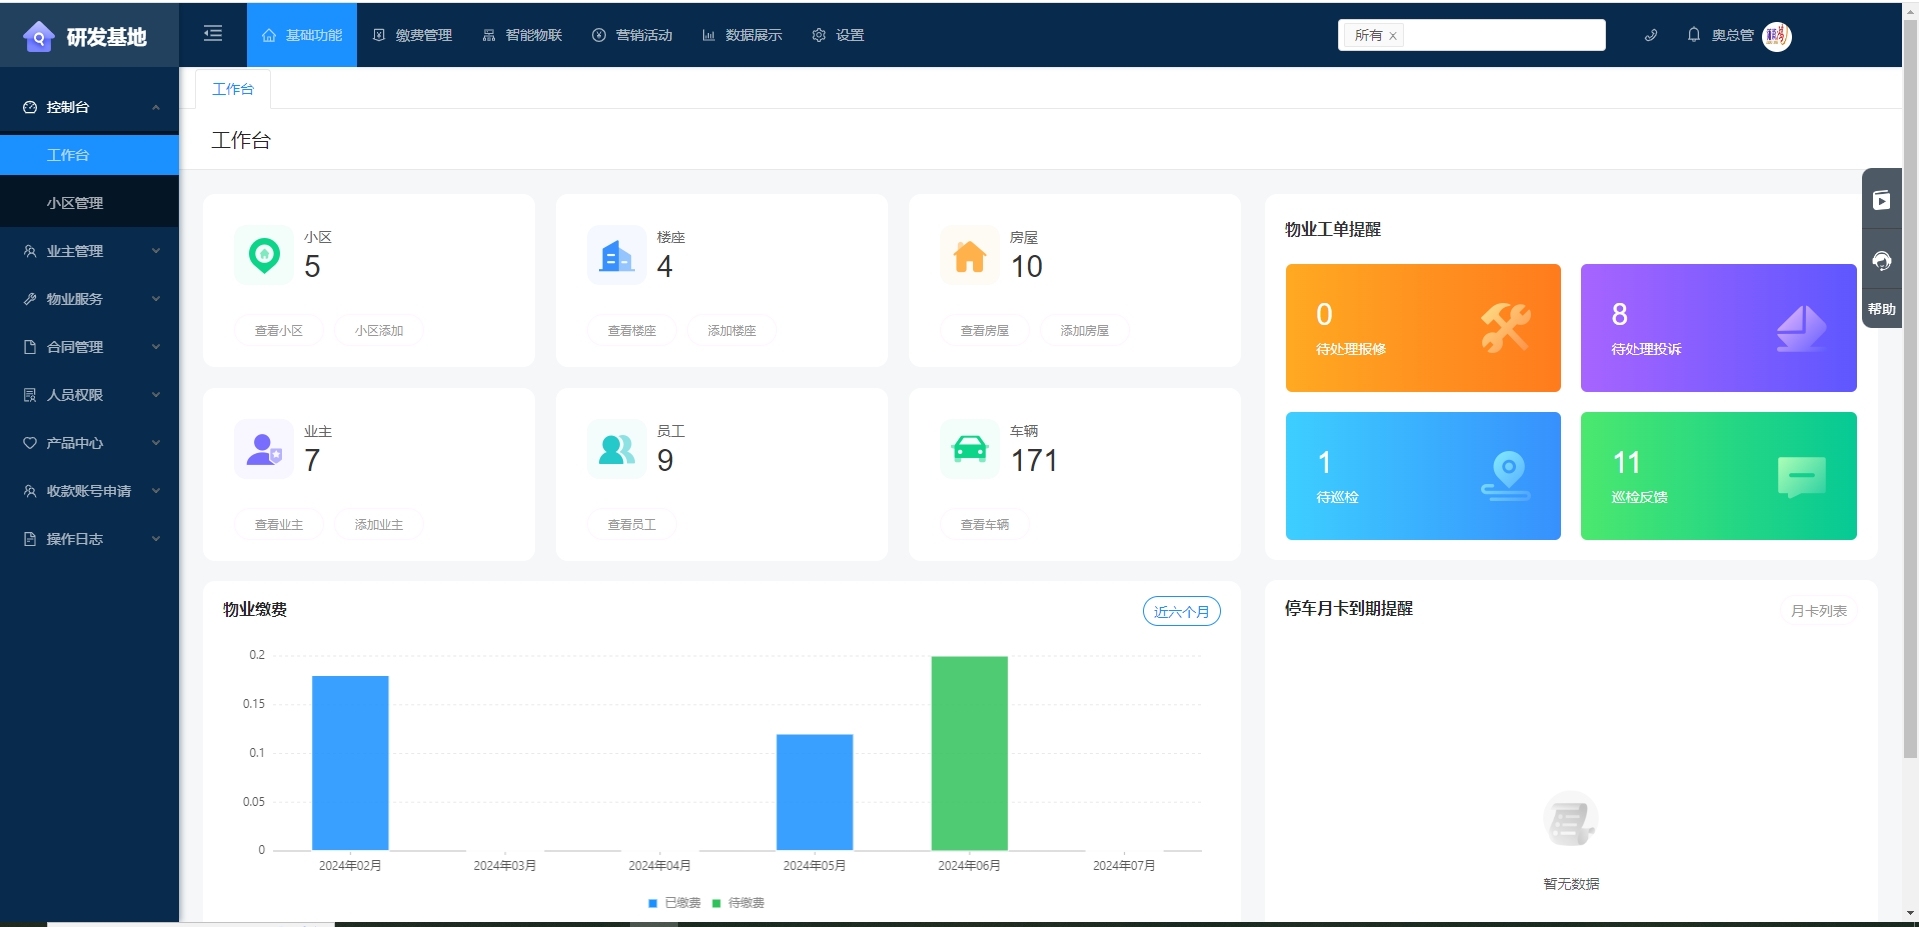Click the paper boat icon on 待处理投诉 card
This screenshot has width=1919, height=927.
[x=1801, y=328]
